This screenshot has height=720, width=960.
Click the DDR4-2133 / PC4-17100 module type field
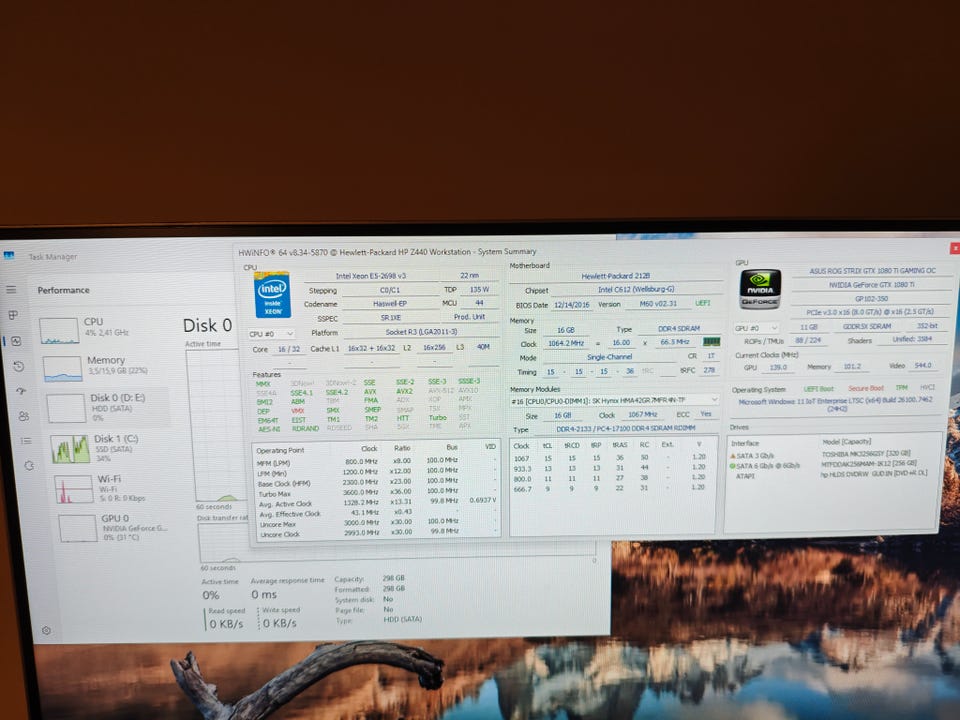click(x=625, y=429)
